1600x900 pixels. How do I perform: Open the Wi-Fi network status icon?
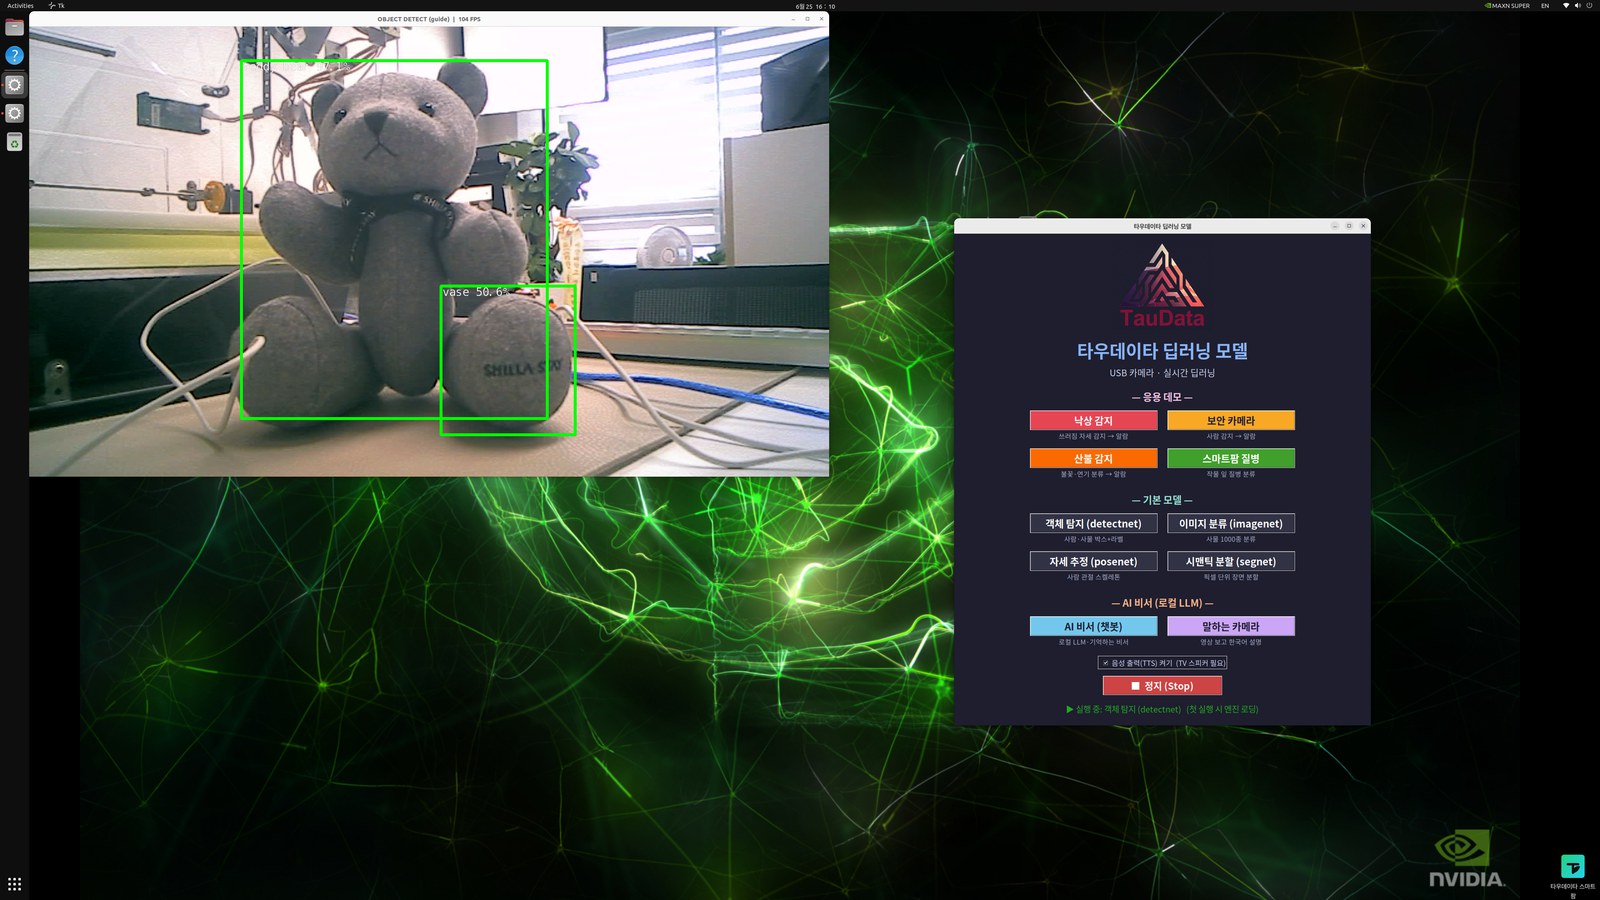pos(1566,5)
